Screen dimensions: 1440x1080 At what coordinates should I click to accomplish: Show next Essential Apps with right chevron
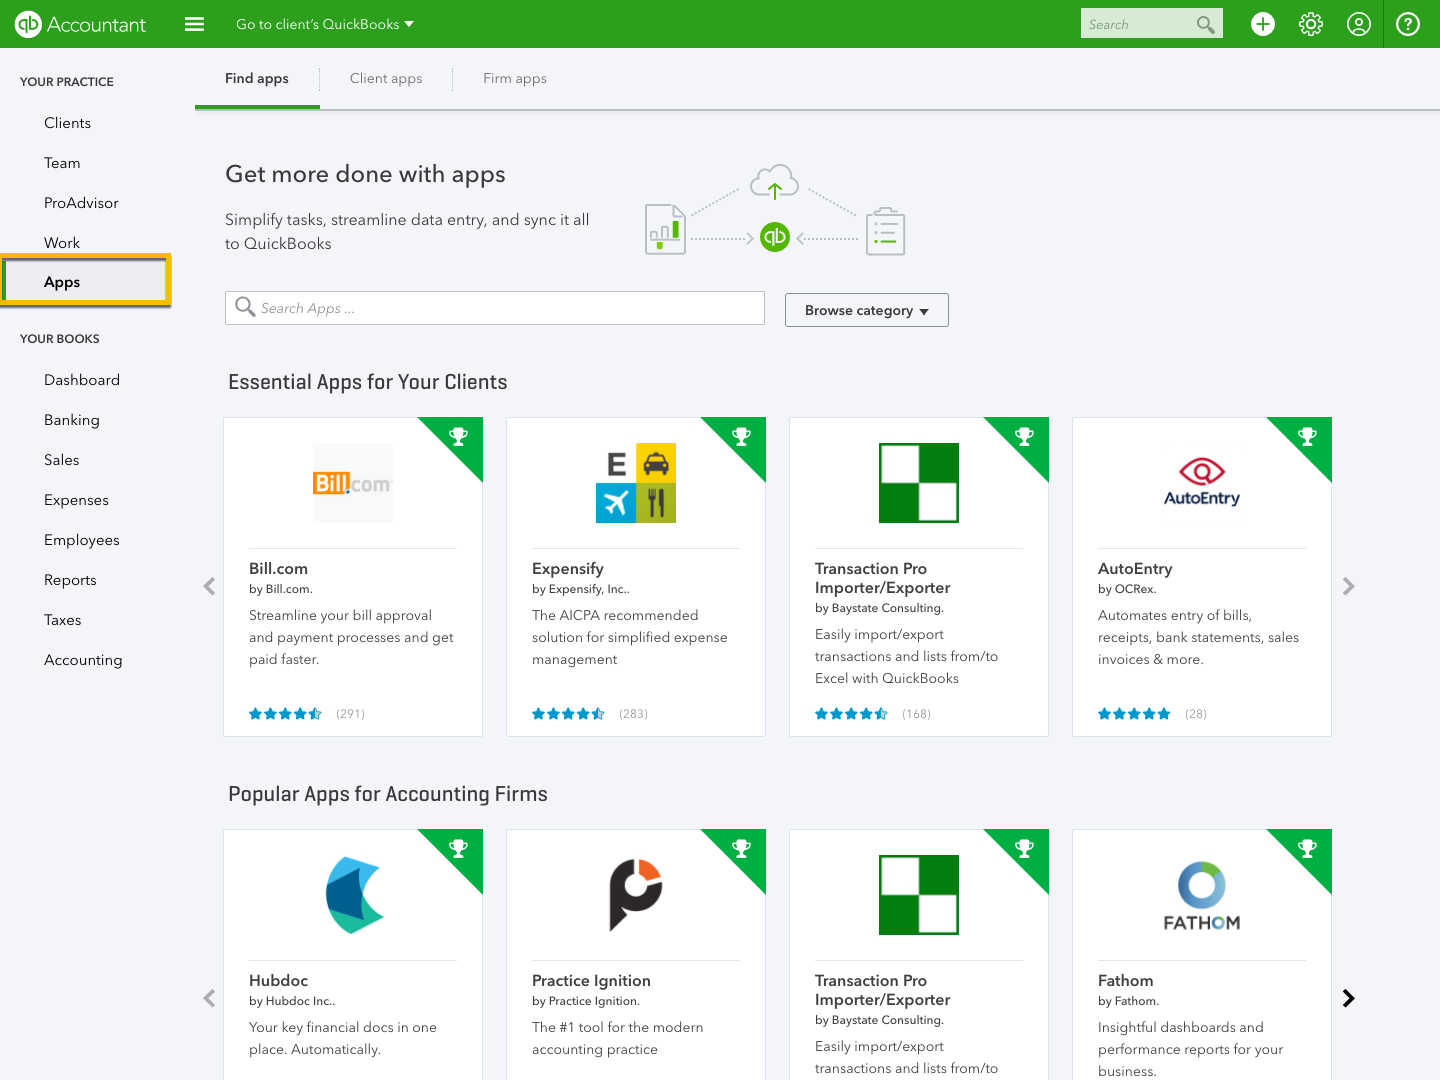(1348, 586)
